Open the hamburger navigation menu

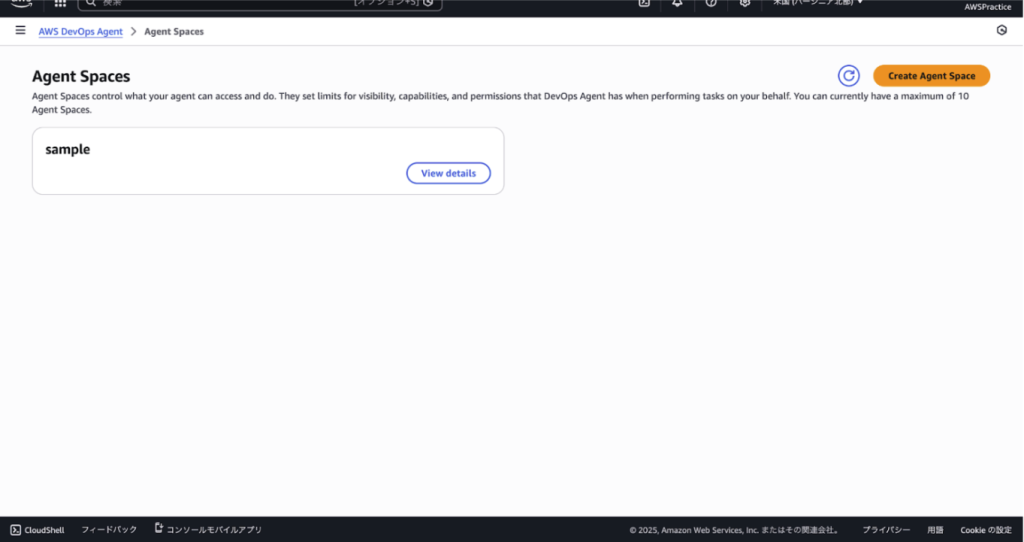click(x=20, y=31)
